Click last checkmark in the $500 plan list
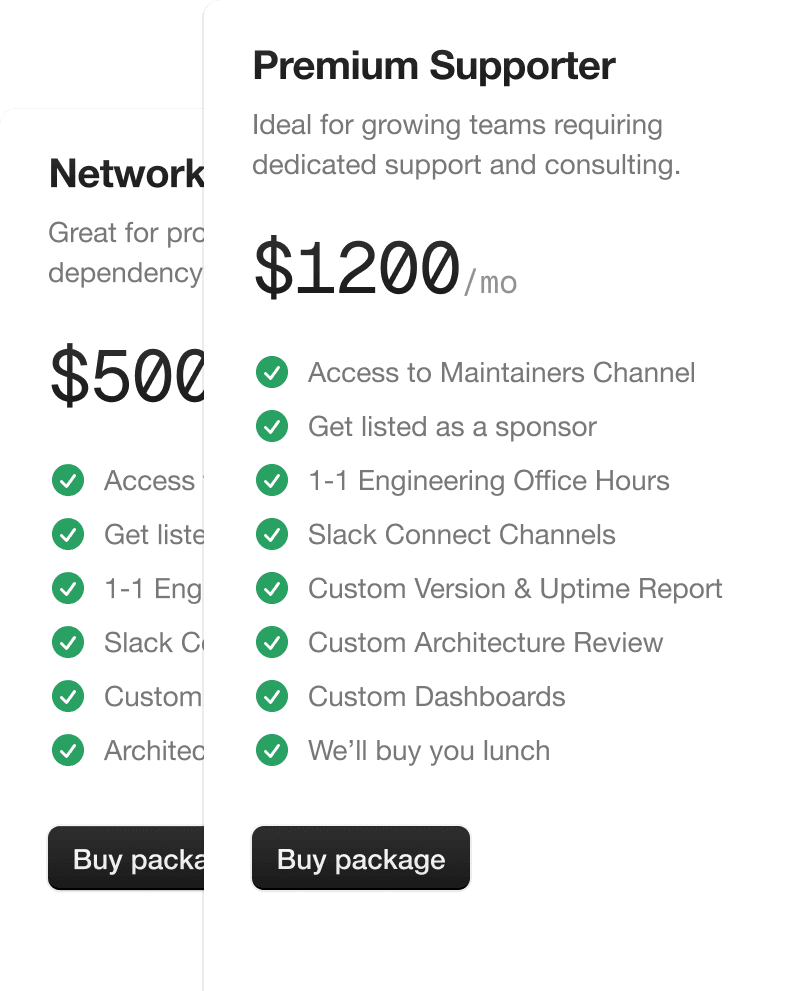 (x=68, y=749)
